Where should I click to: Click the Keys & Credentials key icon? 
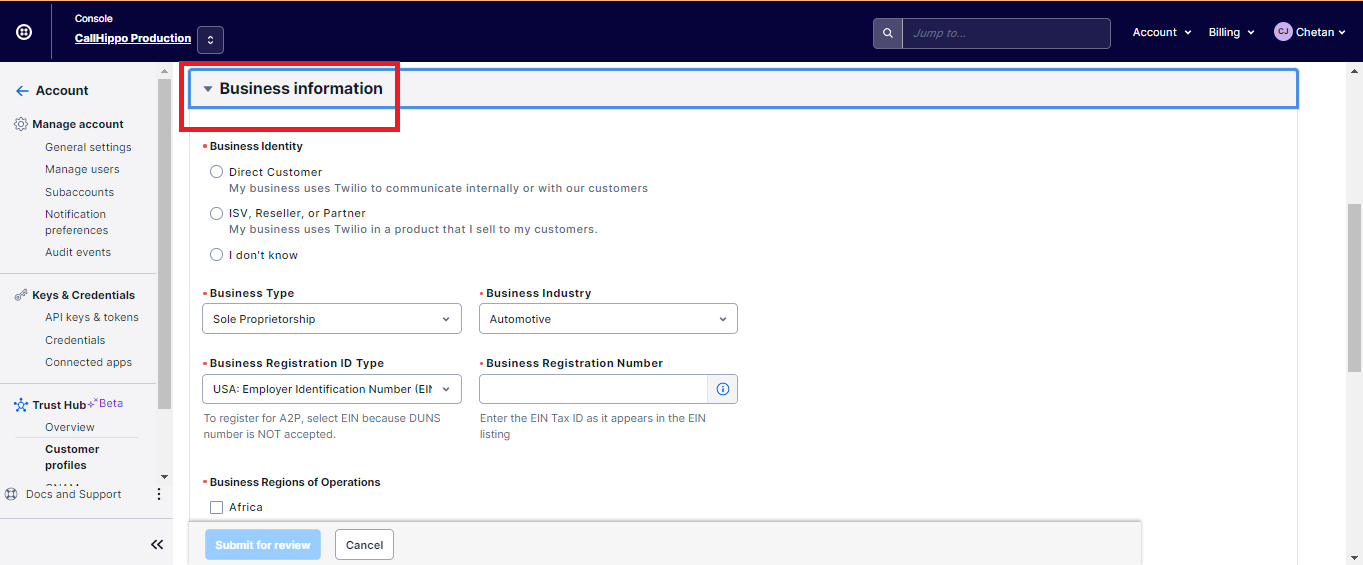[21, 295]
